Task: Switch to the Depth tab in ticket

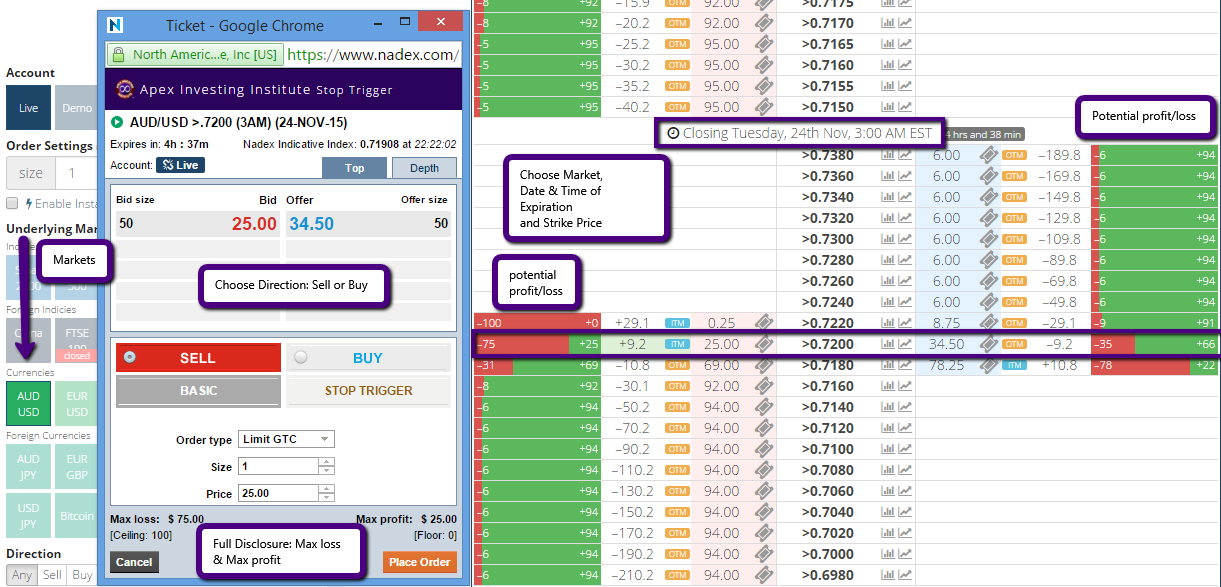Action: click(x=424, y=168)
